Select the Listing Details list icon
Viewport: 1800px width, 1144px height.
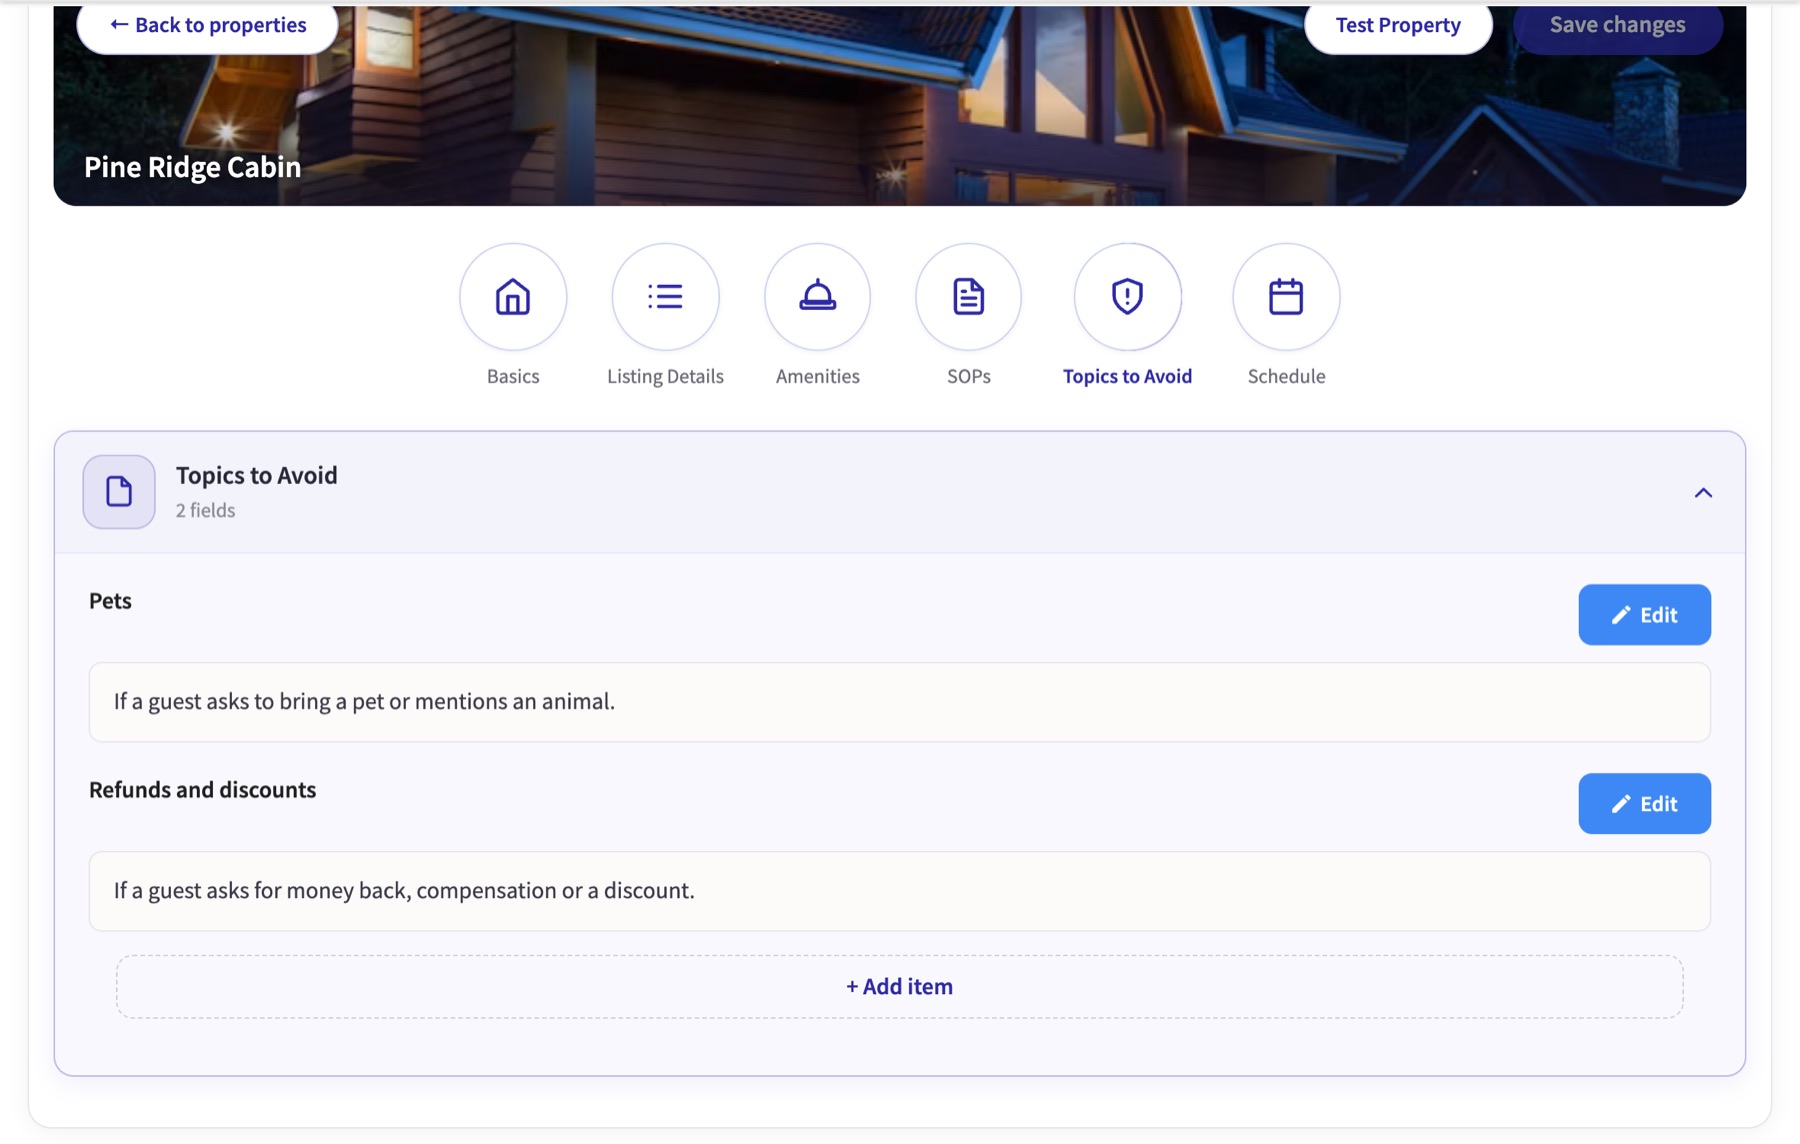click(x=665, y=297)
